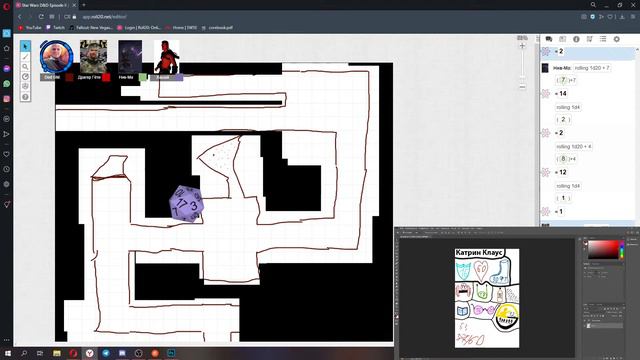Screen dimensions: 640x360
Task: Open File Explorer from the taskbar
Action: tap(57, 353)
